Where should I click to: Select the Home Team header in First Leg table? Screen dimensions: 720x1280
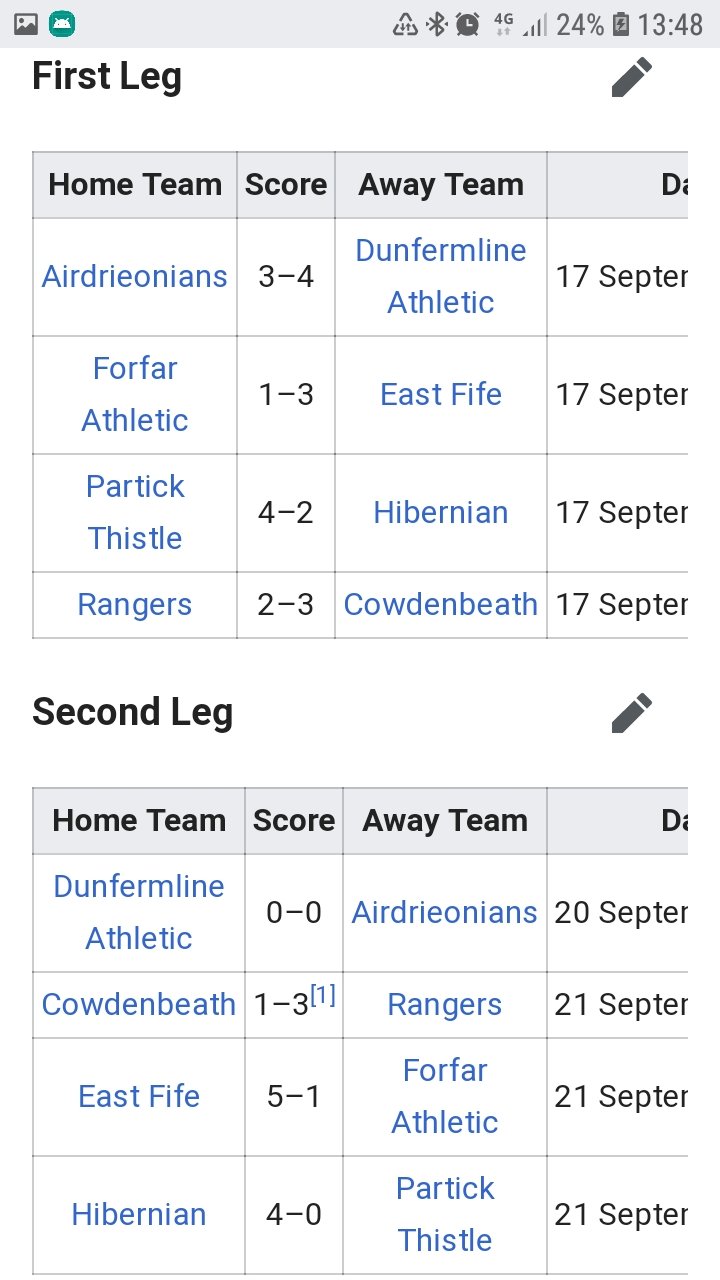point(135,185)
